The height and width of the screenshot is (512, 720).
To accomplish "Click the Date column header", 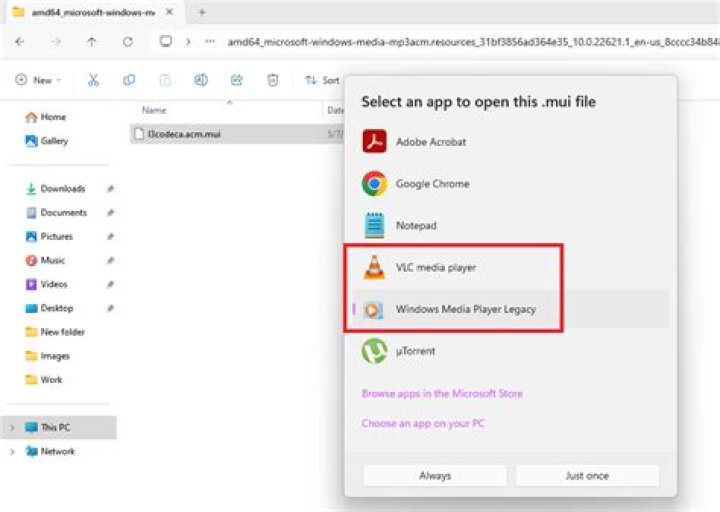I will 335,110.
